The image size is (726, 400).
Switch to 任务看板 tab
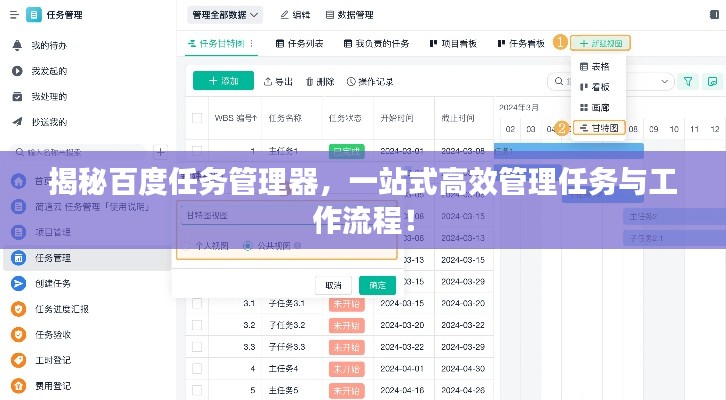(x=521, y=44)
